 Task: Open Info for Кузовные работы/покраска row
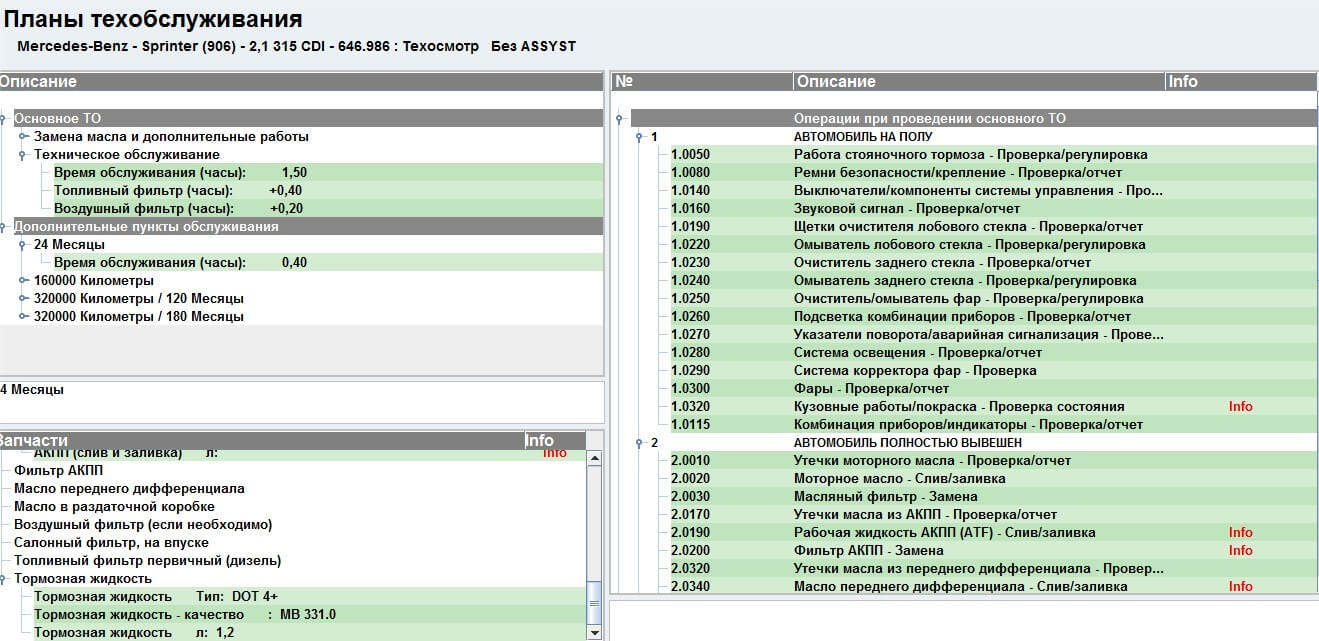tap(1240, 407)
